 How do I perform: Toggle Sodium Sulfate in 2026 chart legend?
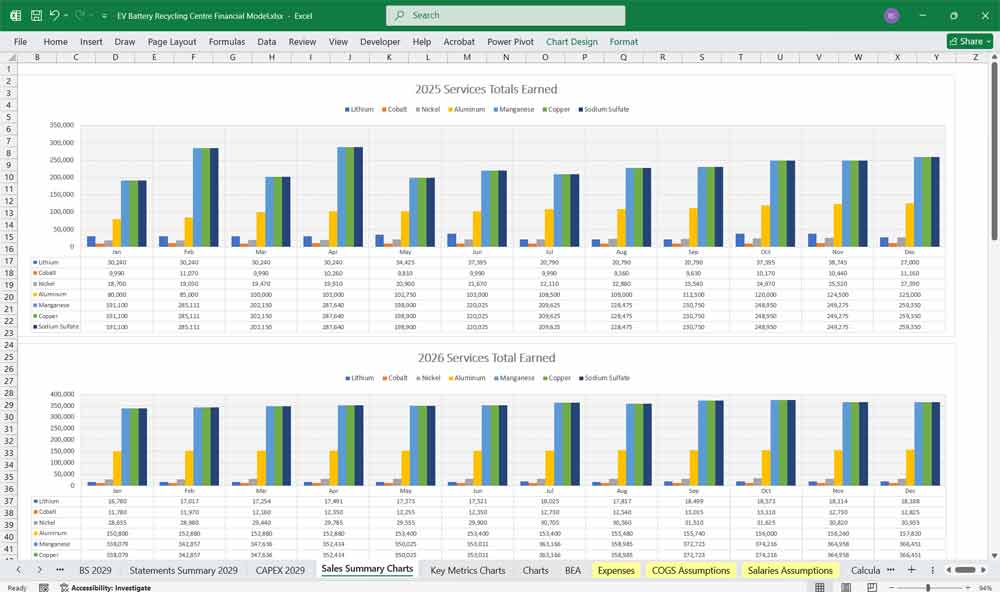(x=606, y=378)
